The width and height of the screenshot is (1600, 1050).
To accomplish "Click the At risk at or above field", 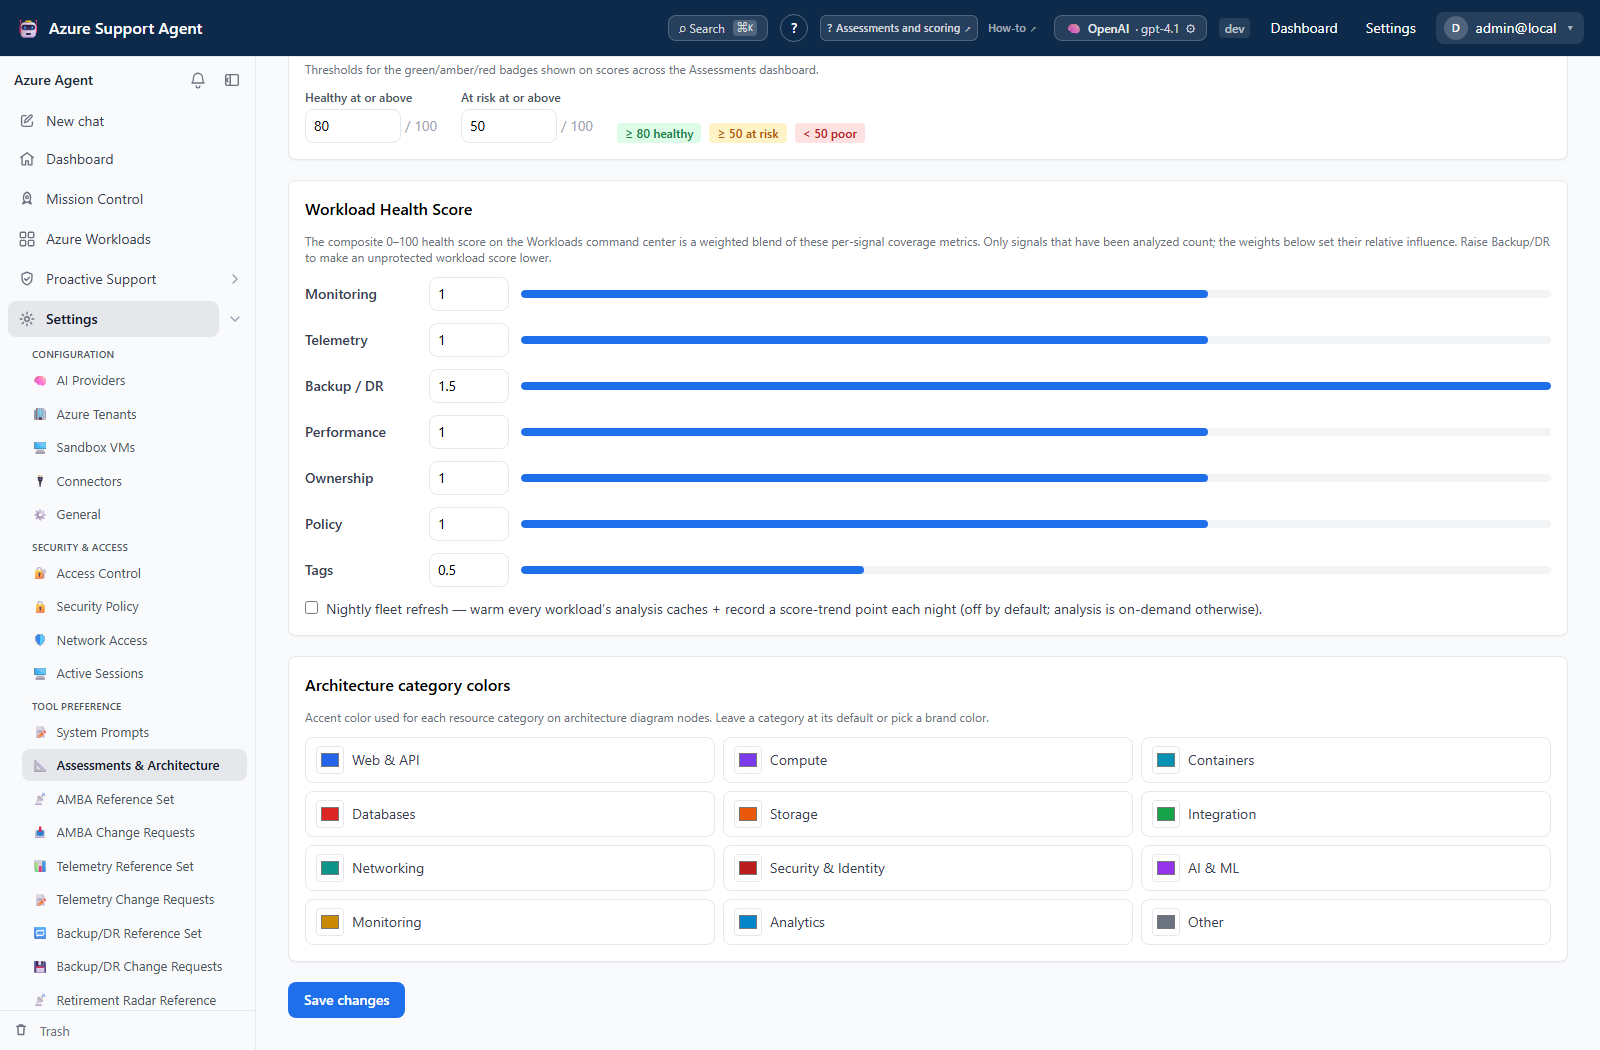I will point(509,126).
